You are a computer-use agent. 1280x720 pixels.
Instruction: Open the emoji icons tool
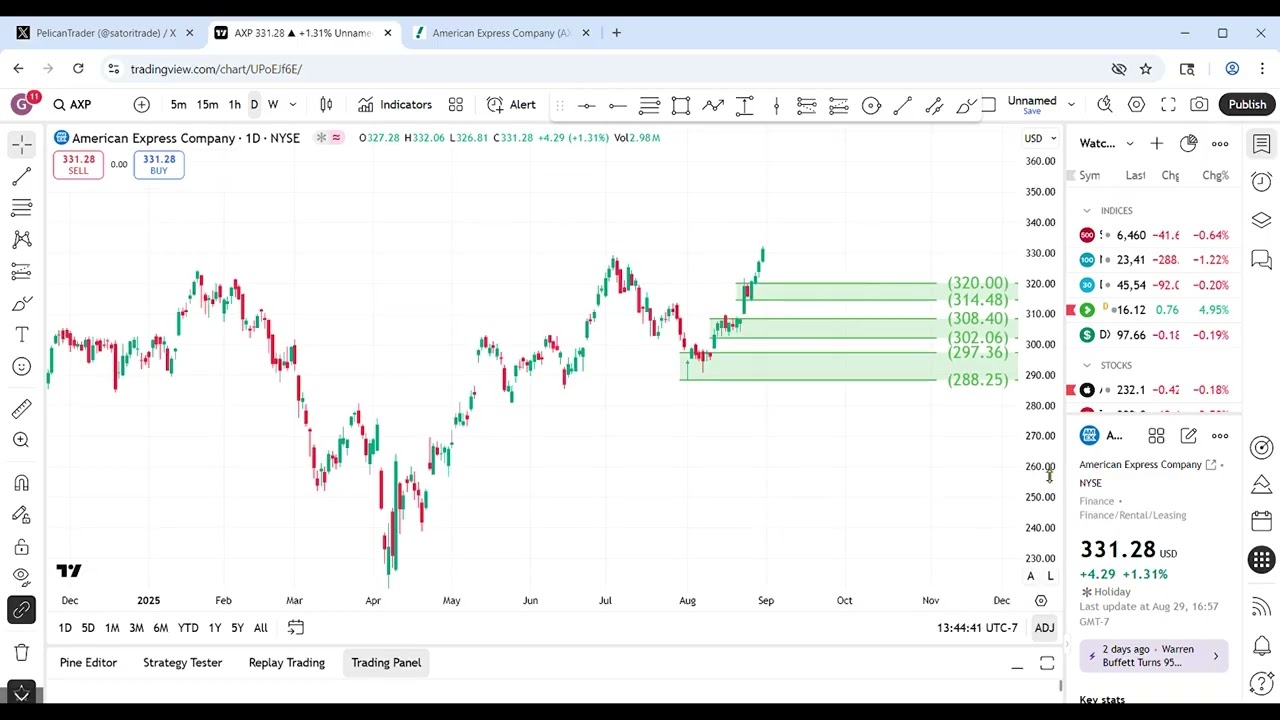[21, 366]
